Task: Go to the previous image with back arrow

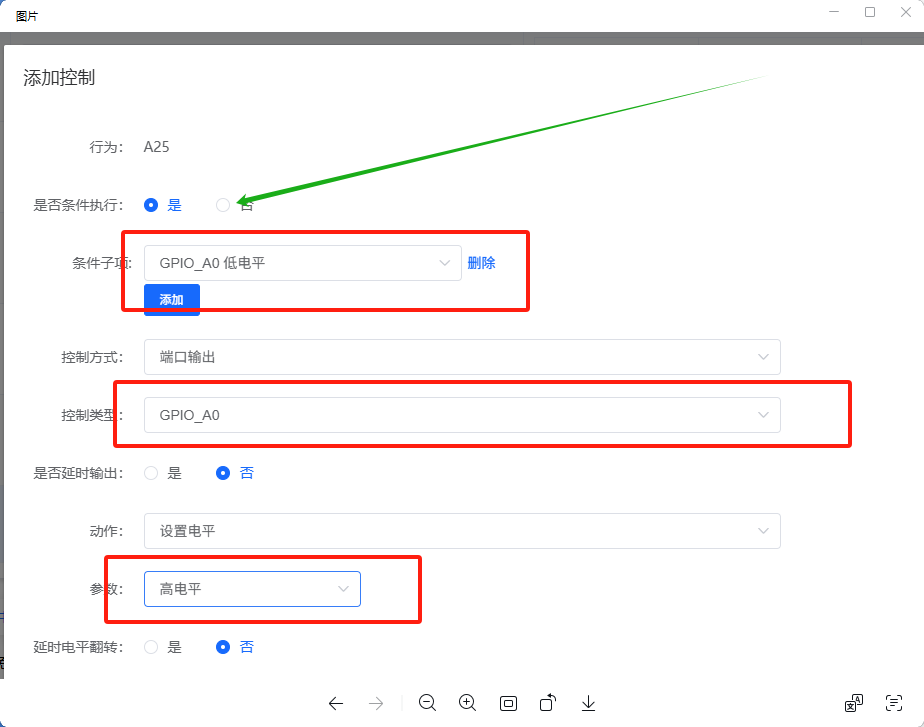Action: click(336, 703)
